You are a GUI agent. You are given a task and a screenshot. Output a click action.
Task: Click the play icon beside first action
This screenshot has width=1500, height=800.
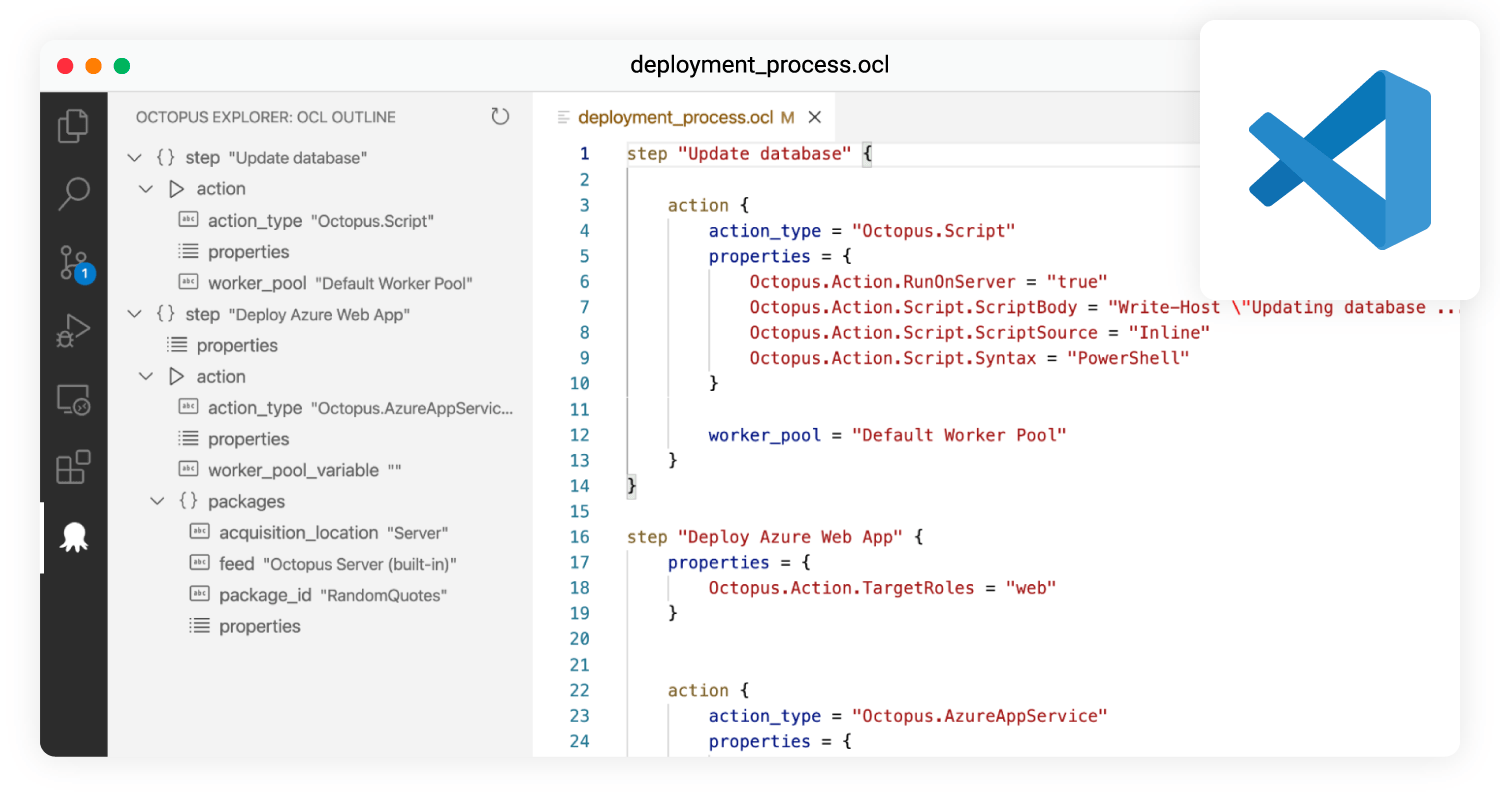click(x=177, y=189)
